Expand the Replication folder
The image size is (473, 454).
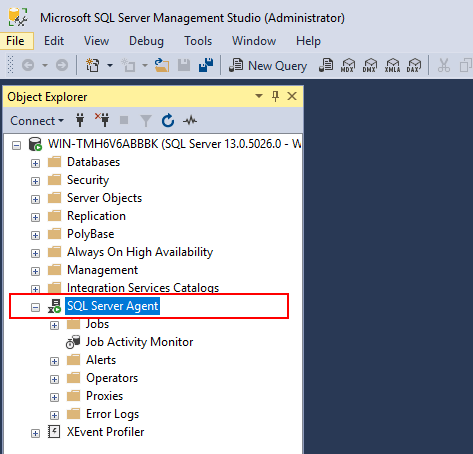coord(35,217)
